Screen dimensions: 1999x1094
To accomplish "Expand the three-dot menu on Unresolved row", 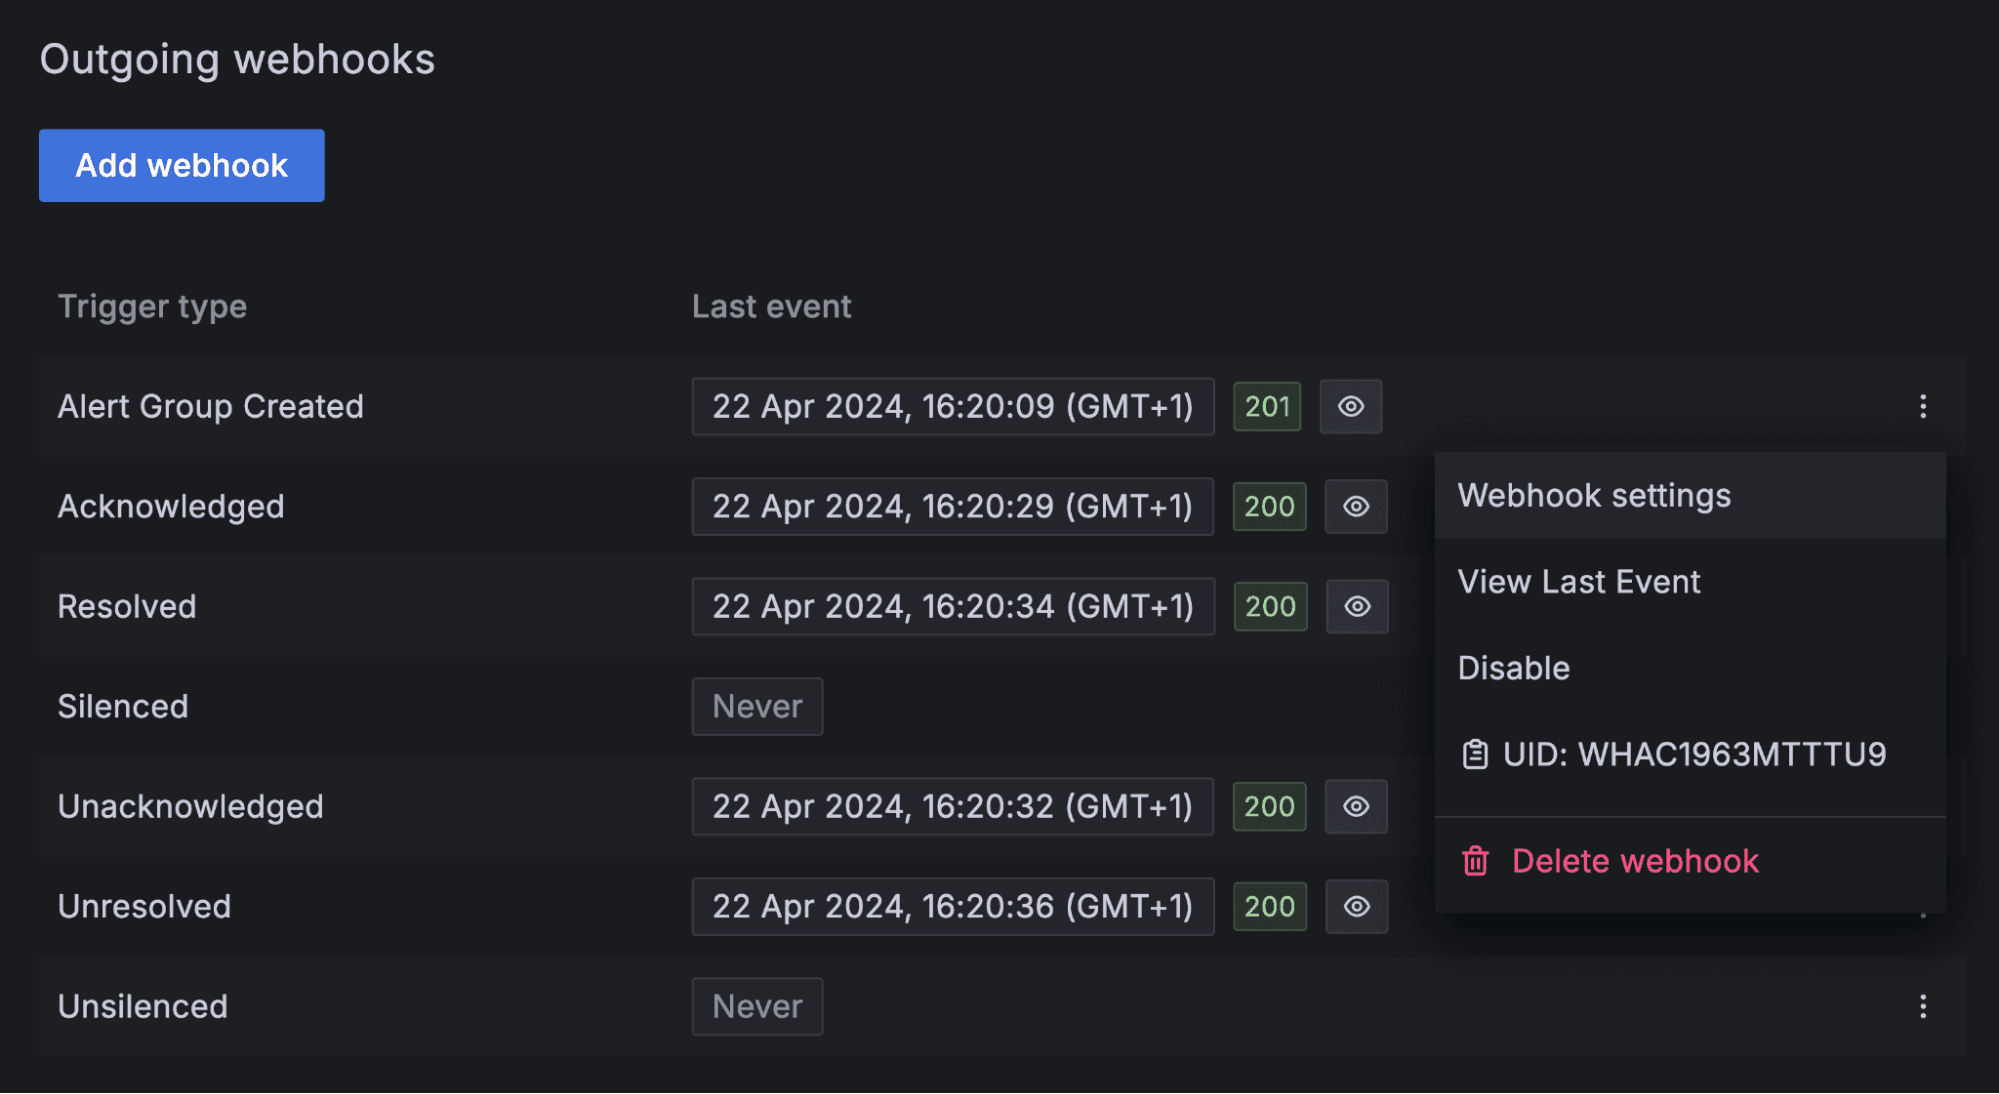I will pyautogui.click(x=1924, y=906).
